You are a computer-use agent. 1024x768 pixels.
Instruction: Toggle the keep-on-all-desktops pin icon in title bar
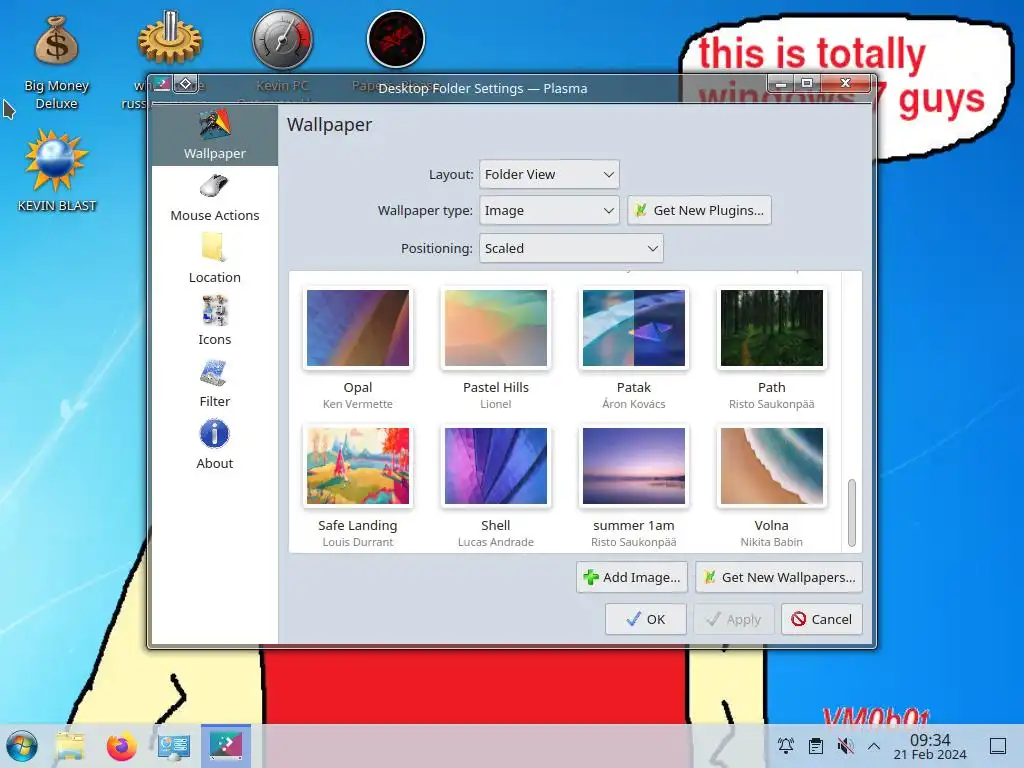185,84
